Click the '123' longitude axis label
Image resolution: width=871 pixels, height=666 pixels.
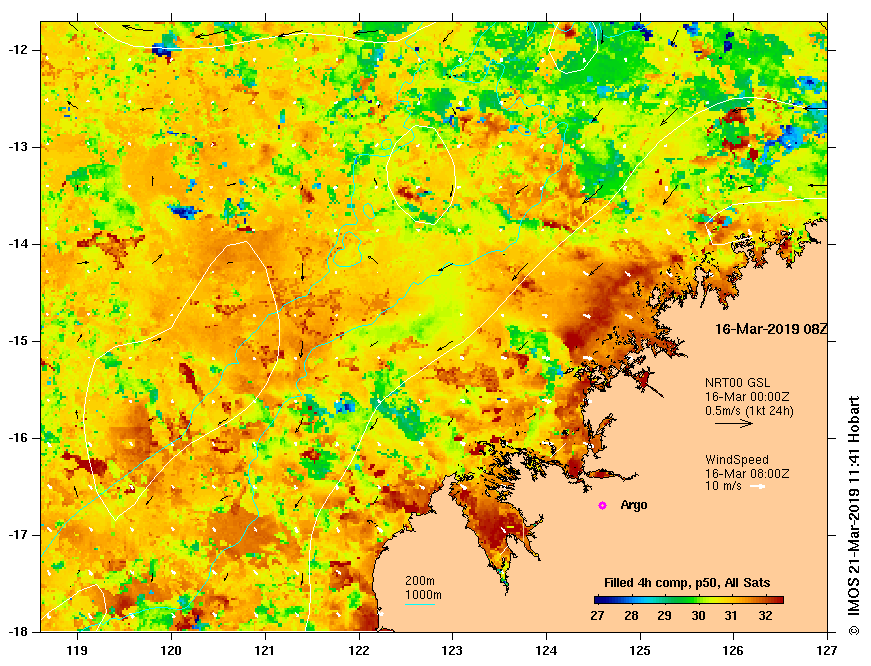tap(452, 651)
